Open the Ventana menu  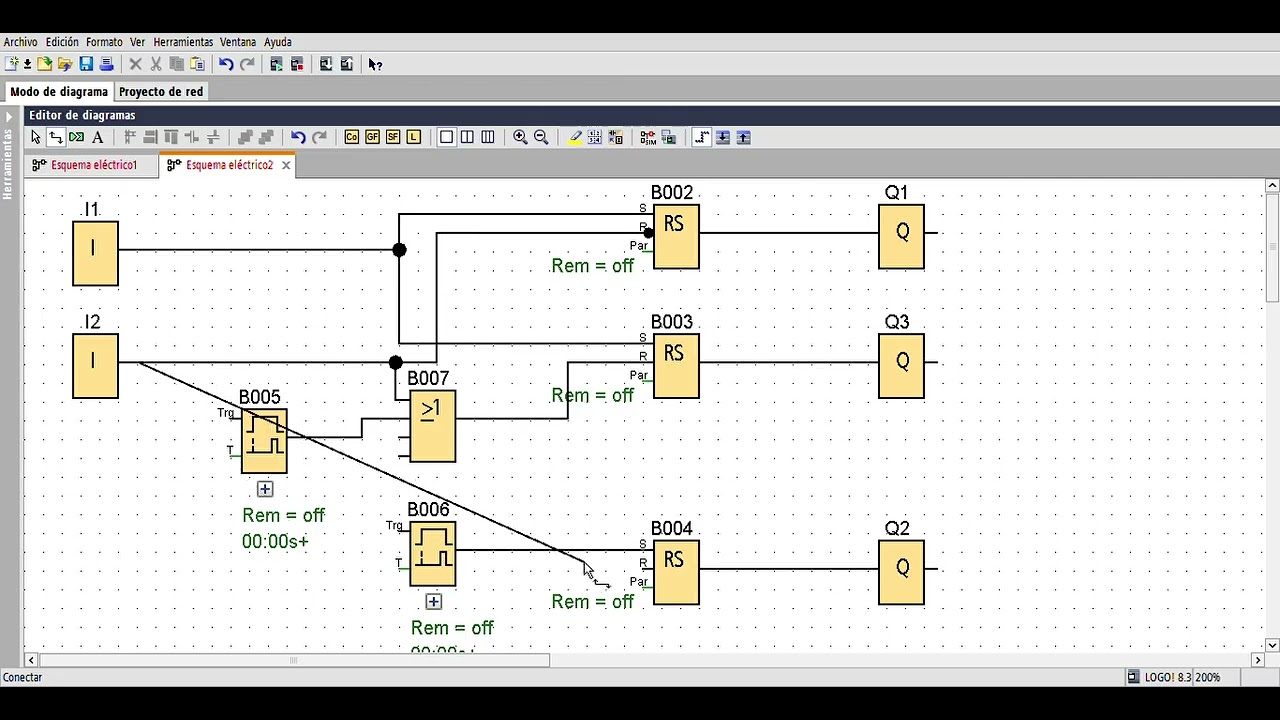238,42
